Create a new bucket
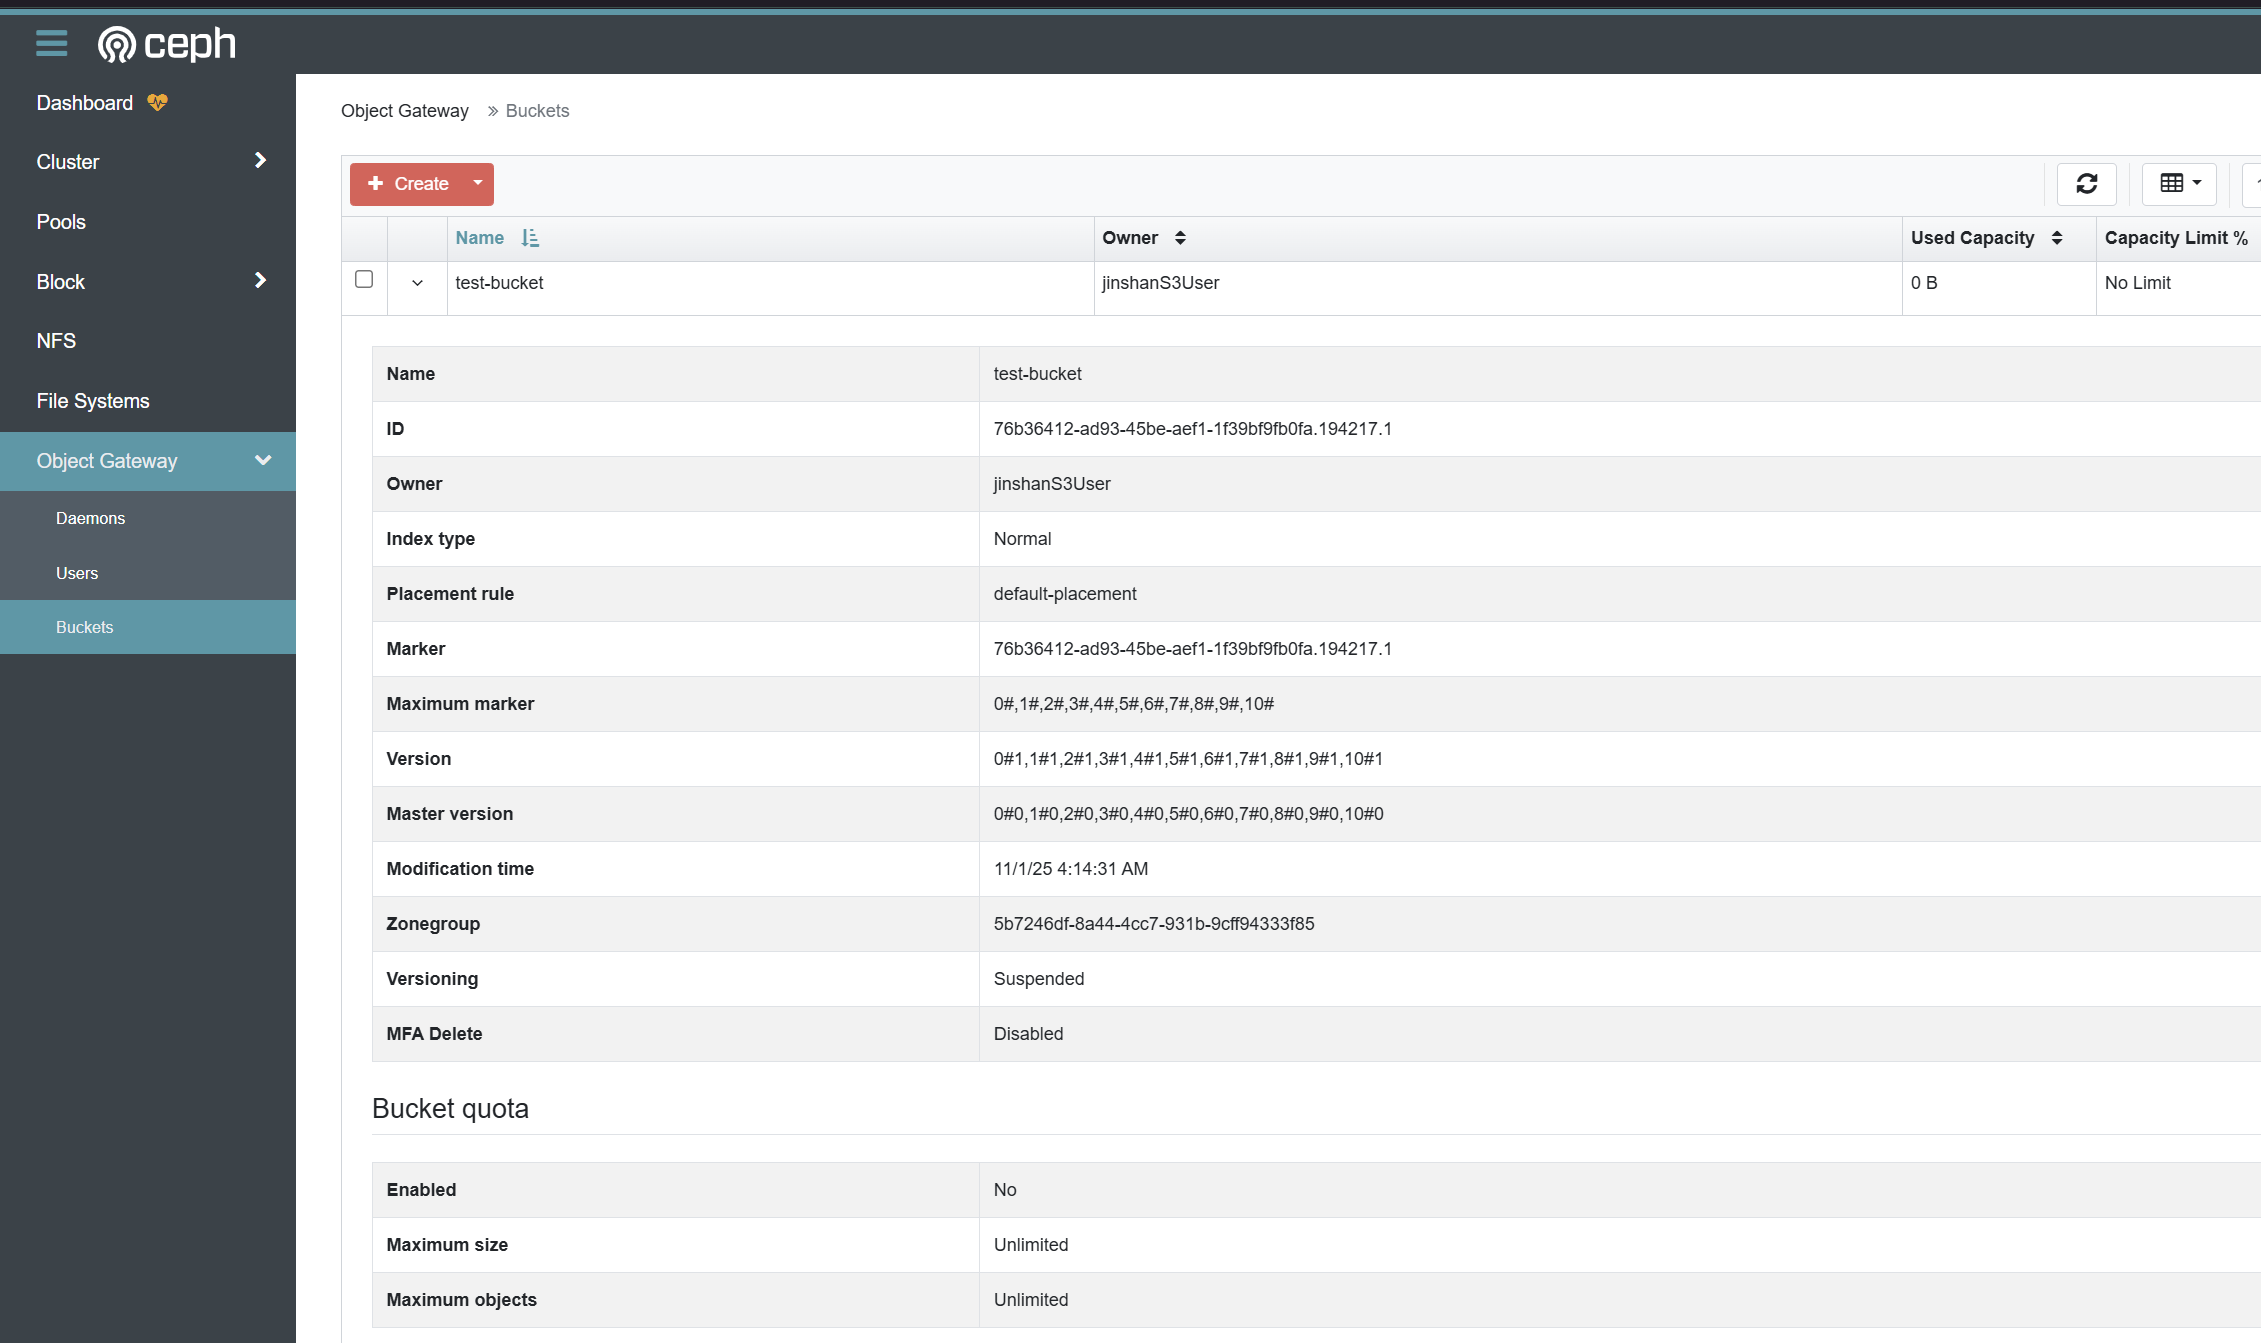Image resolution: width=2261 pixels, height=1343 pixels. tap(408, 184)
